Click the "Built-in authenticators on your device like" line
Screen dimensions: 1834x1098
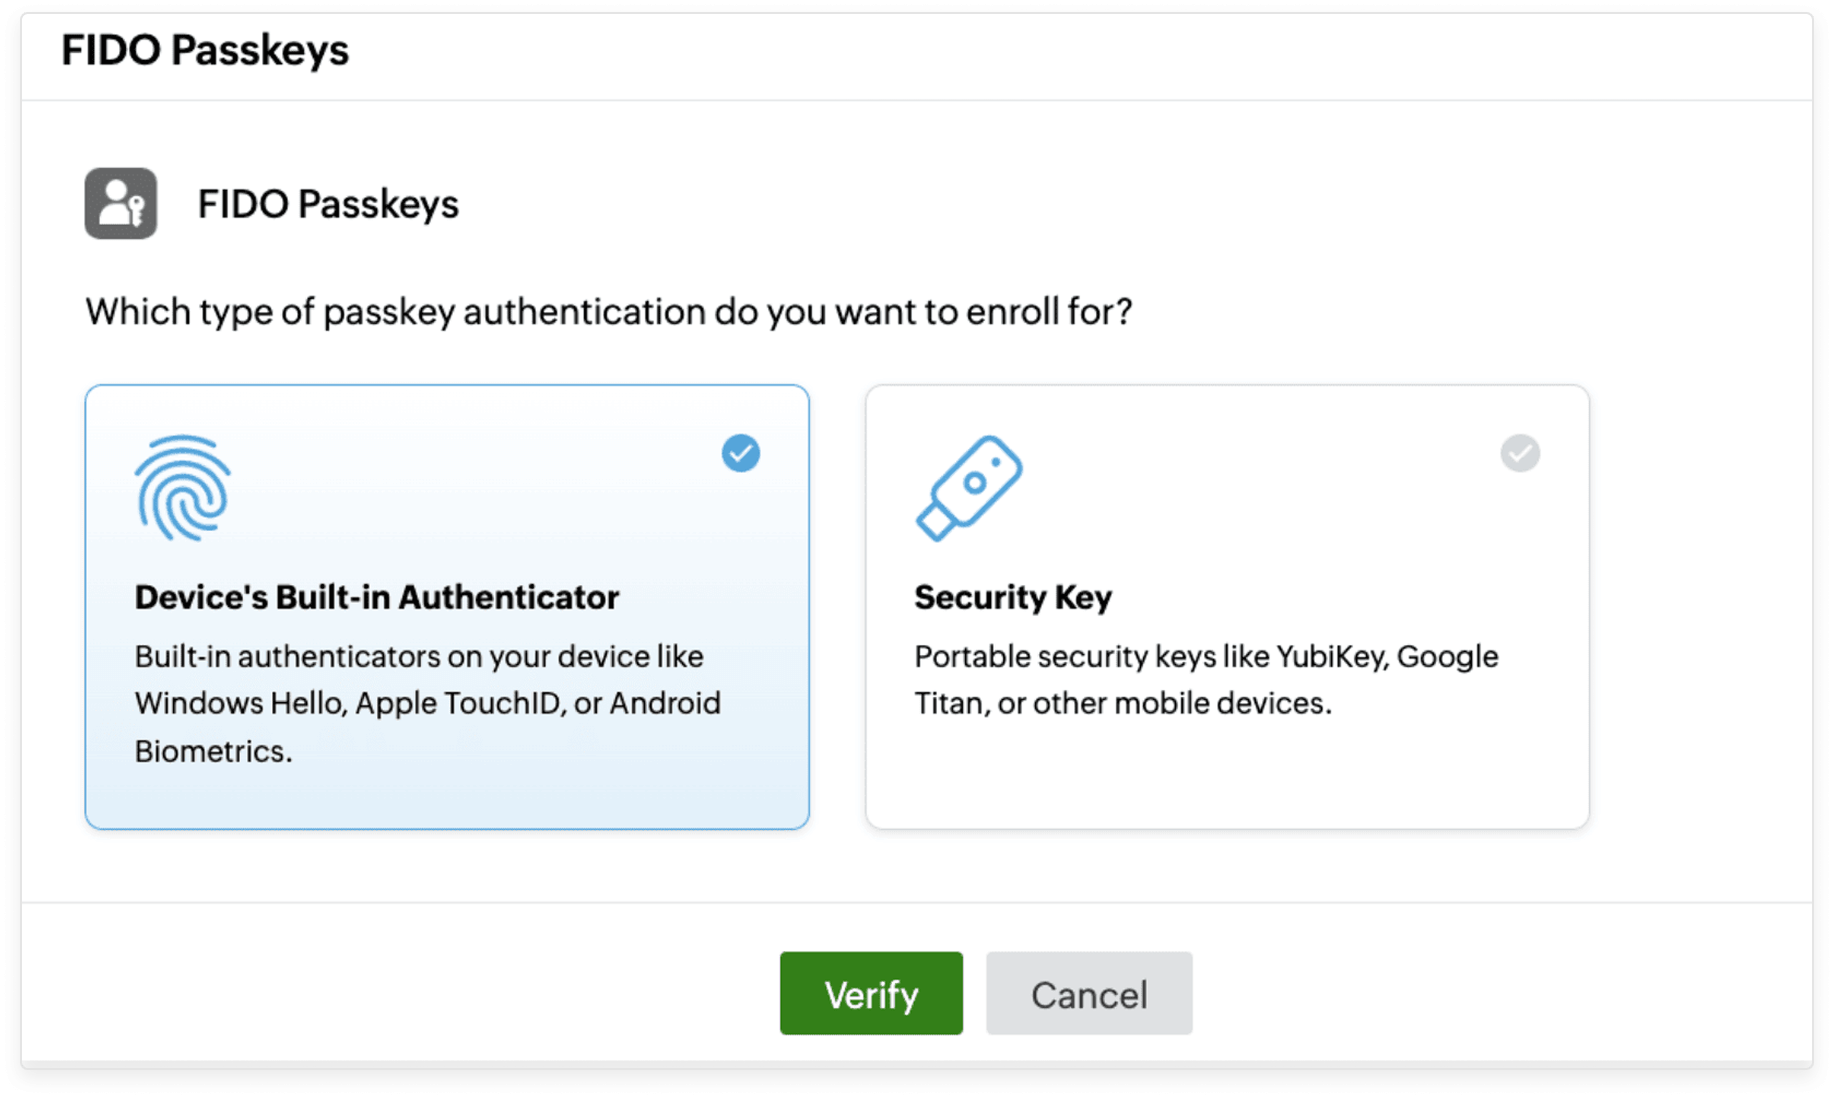[419, 656]
